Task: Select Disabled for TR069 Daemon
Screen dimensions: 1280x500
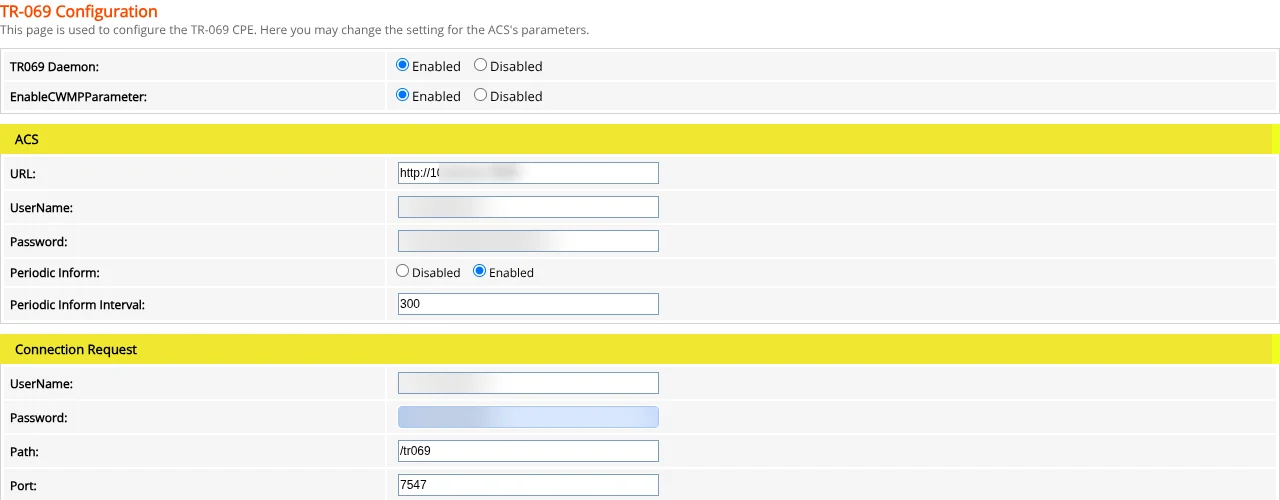Action: [481, 65]
